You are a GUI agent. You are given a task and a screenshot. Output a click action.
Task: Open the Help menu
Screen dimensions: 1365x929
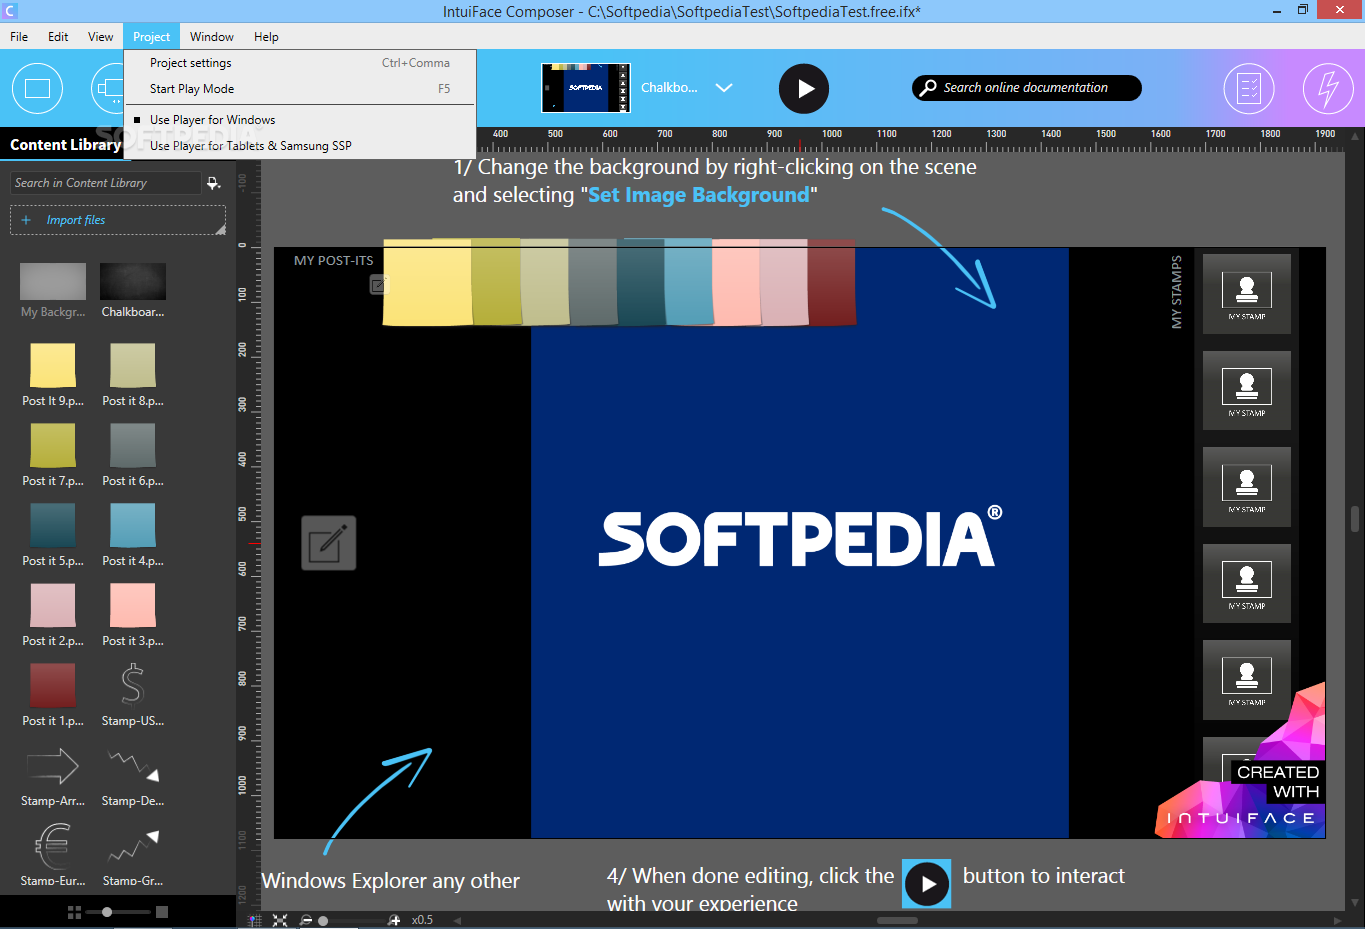point(266,37)
